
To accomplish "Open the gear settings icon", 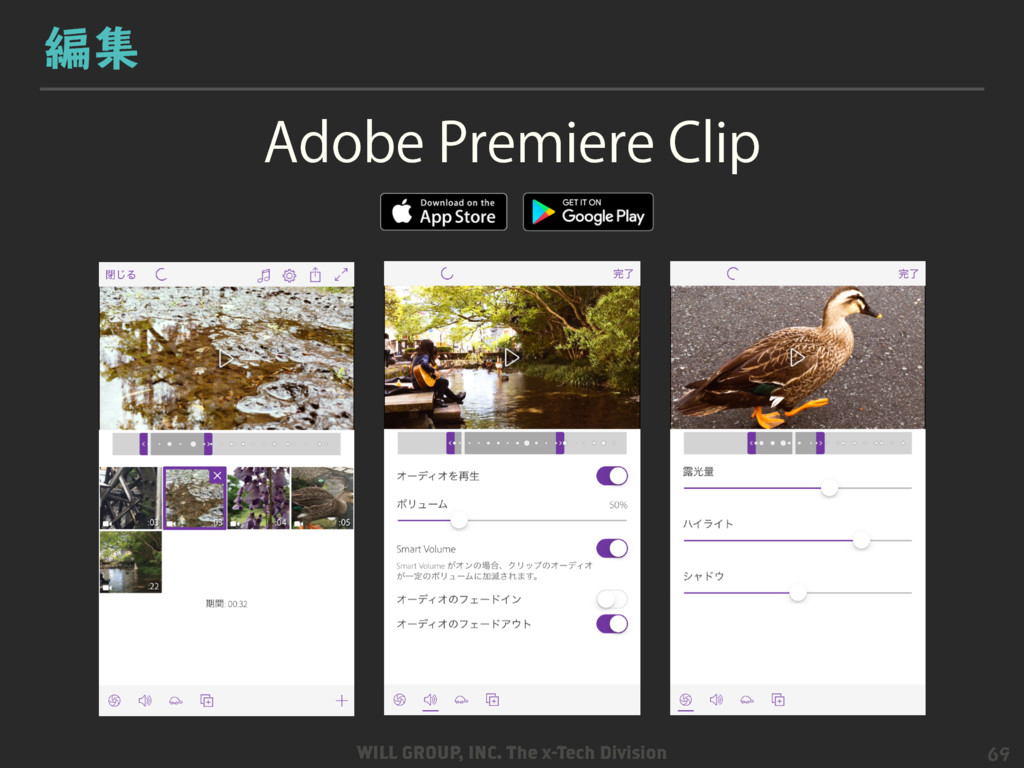I will [289, 276].
